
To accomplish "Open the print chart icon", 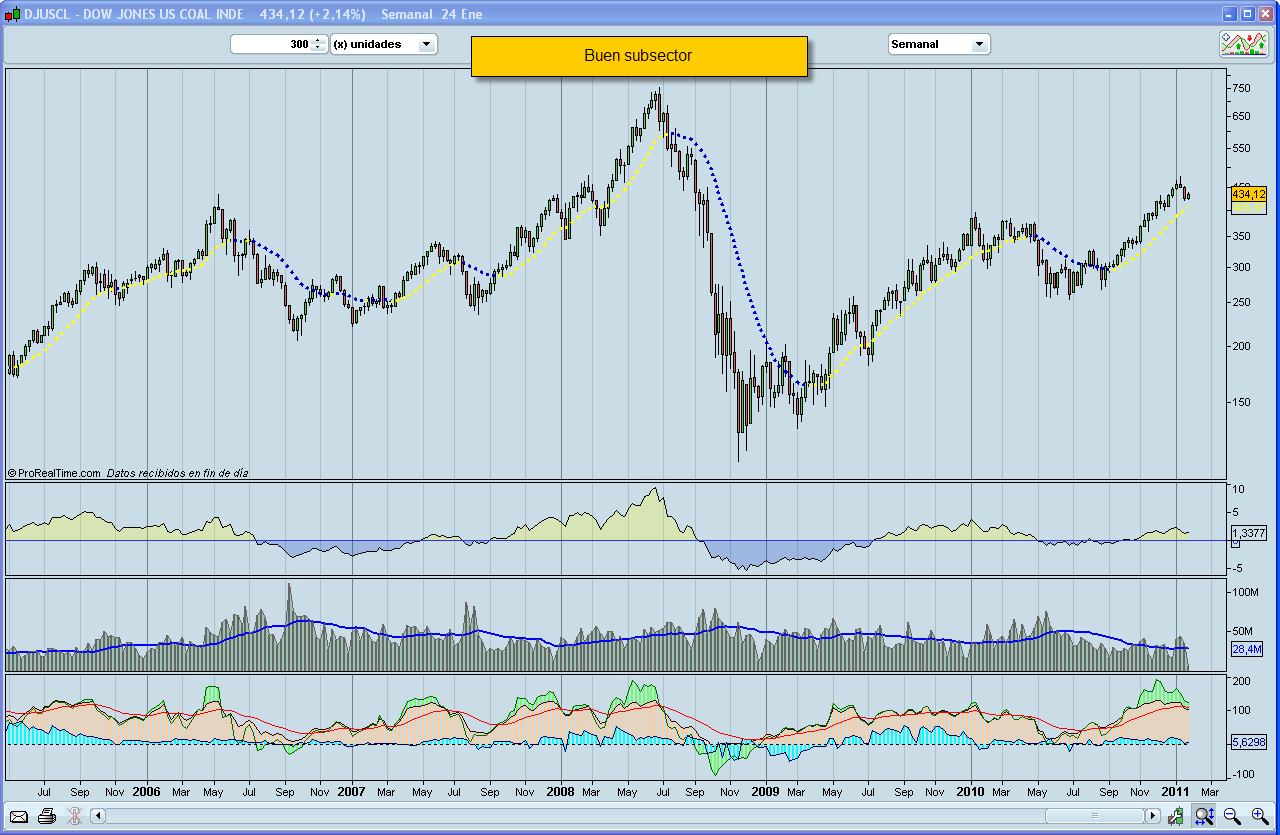I will point(46,816).
